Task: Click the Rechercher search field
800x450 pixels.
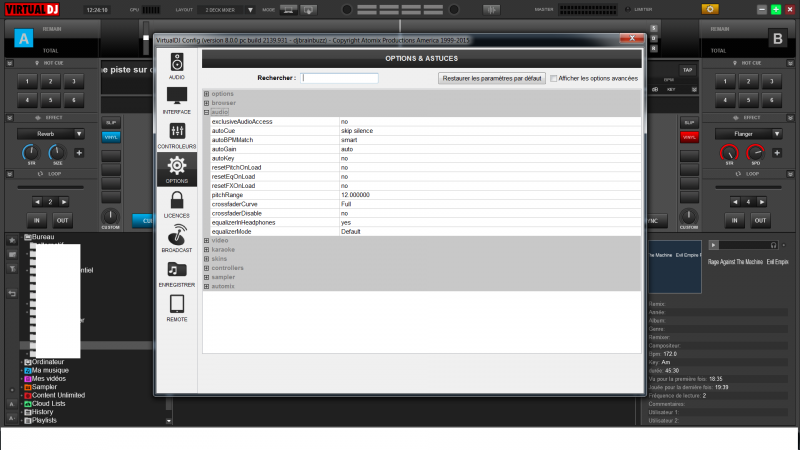Action: click(339, 78)
